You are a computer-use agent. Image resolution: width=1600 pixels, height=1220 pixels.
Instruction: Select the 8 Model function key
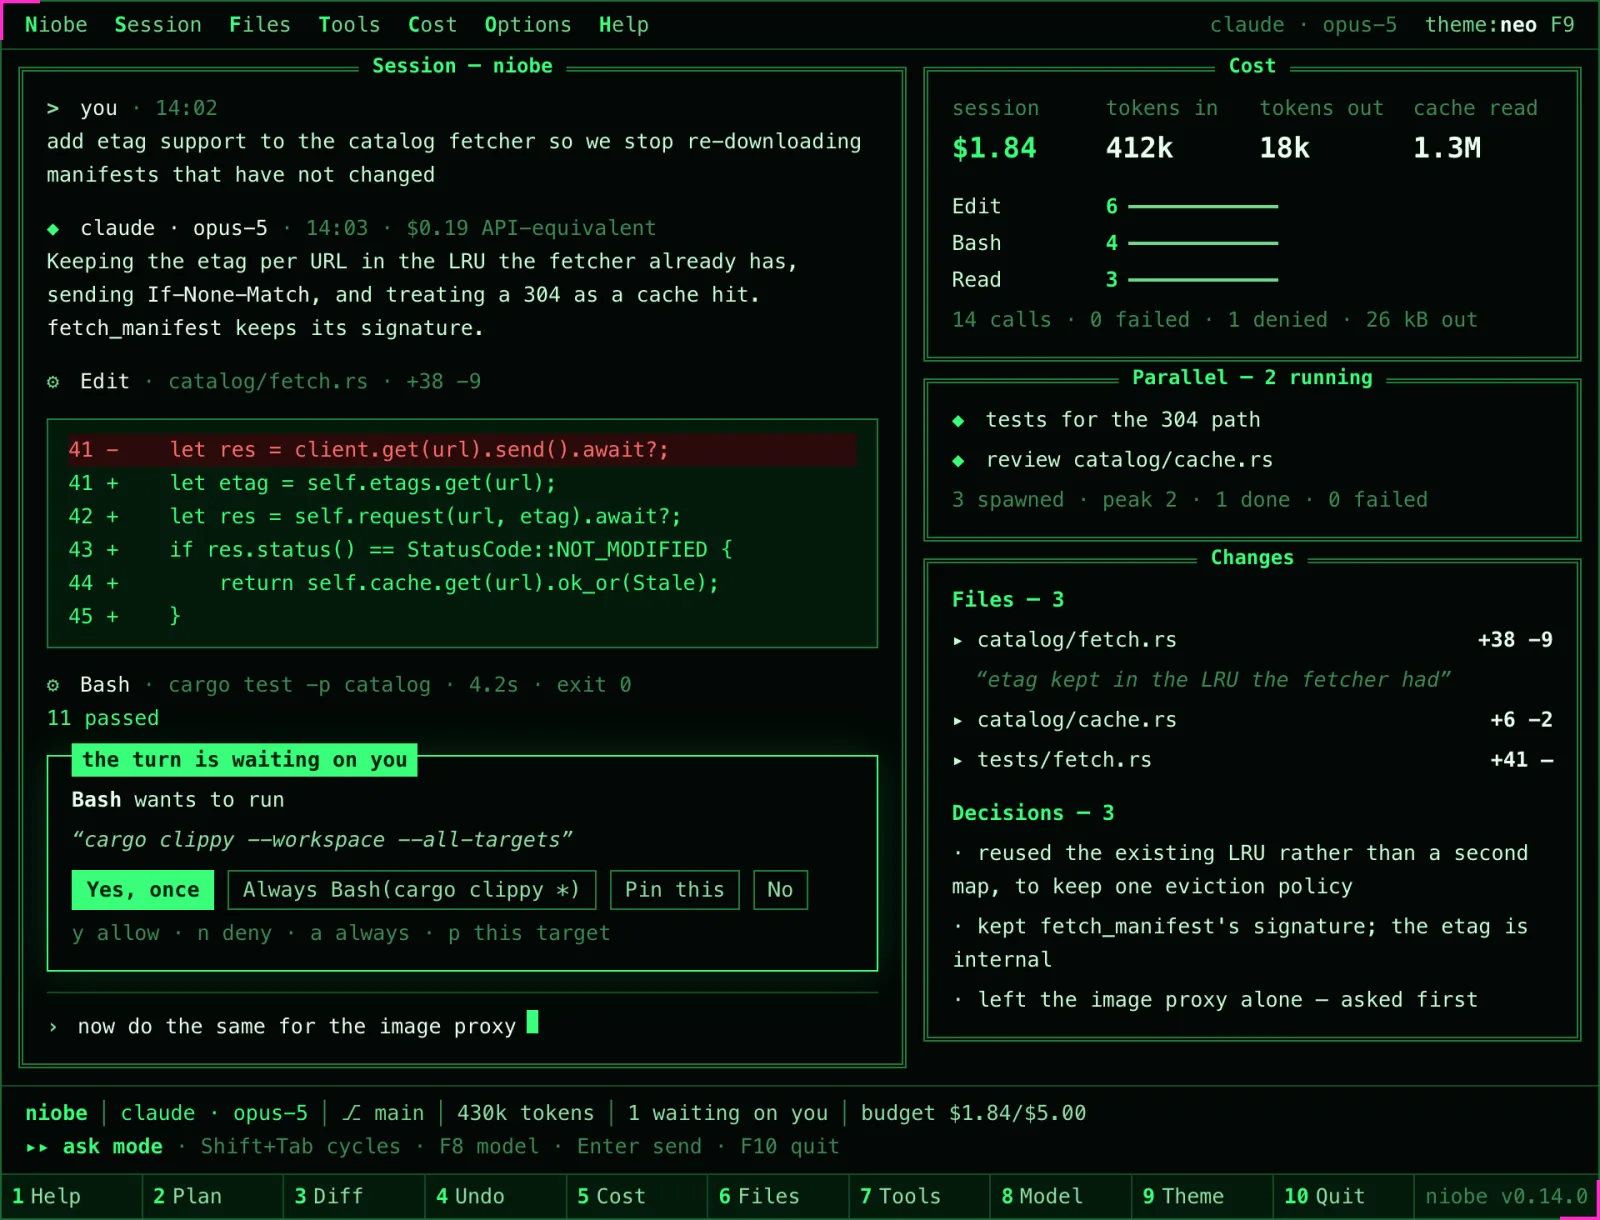click(1061, 1196)
